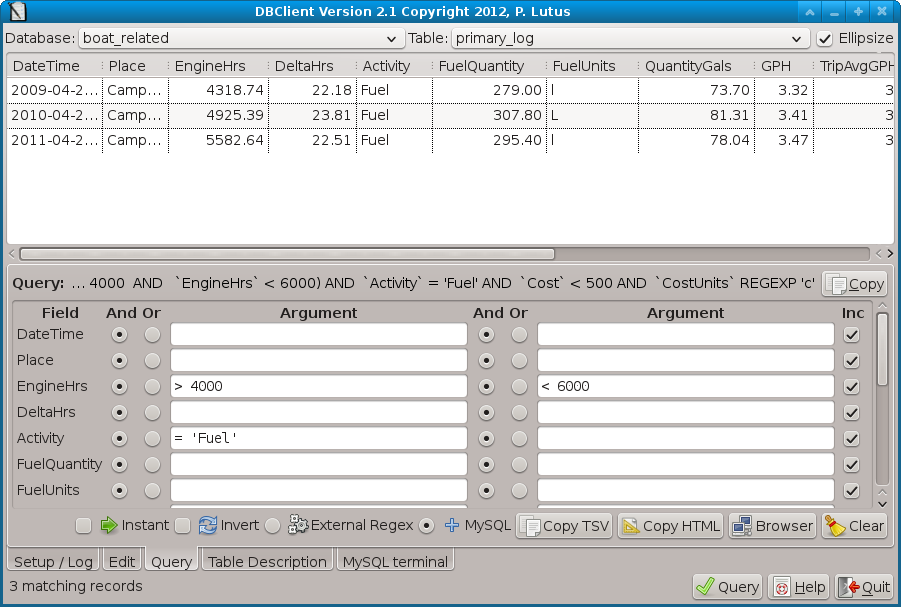Enable the Instant checkbox
Image resolution: width=901 pixels, height=607 pixels.
tap(83, 526)
